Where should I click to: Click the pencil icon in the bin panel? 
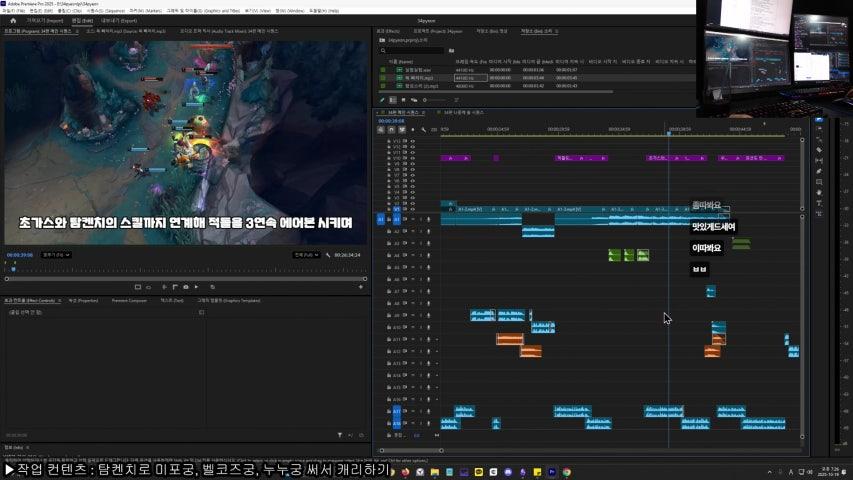[x=384, y=99]
